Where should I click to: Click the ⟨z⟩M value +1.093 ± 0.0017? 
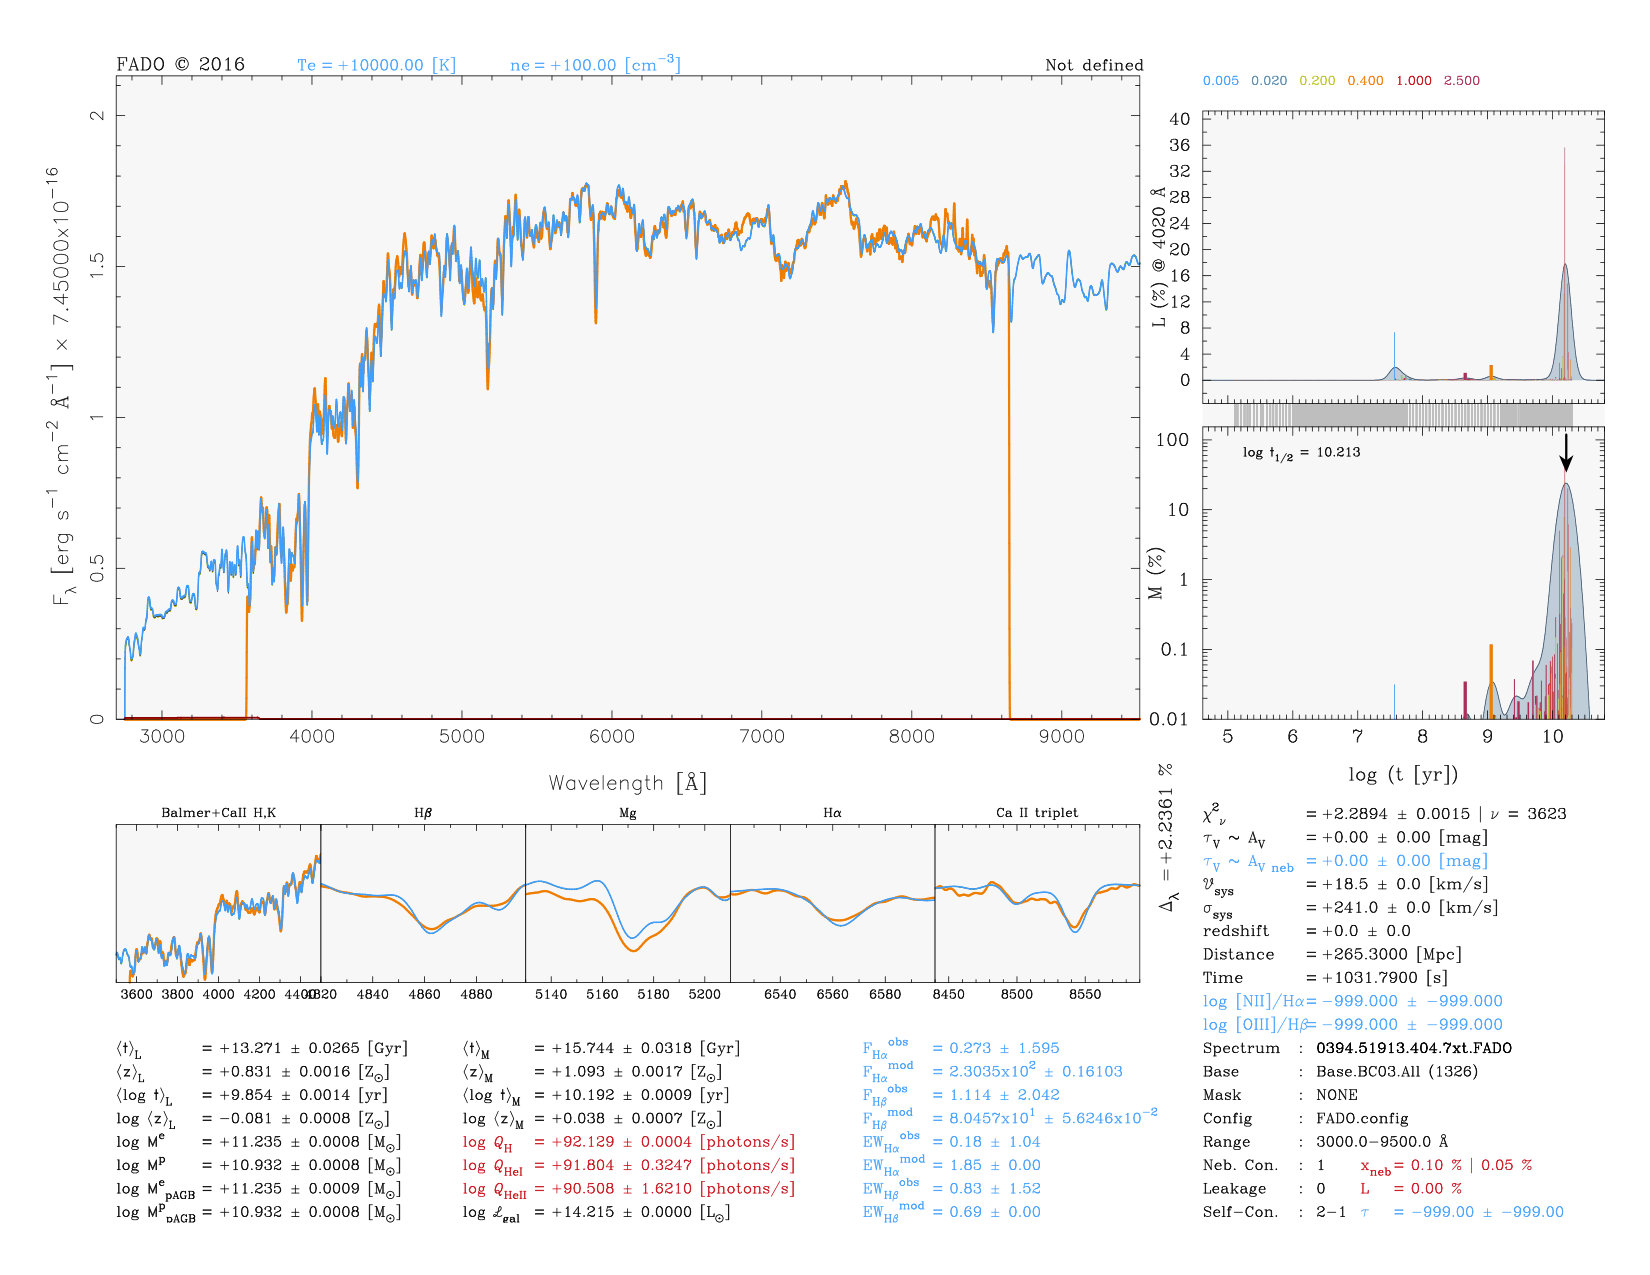[x=636, y=1072]
